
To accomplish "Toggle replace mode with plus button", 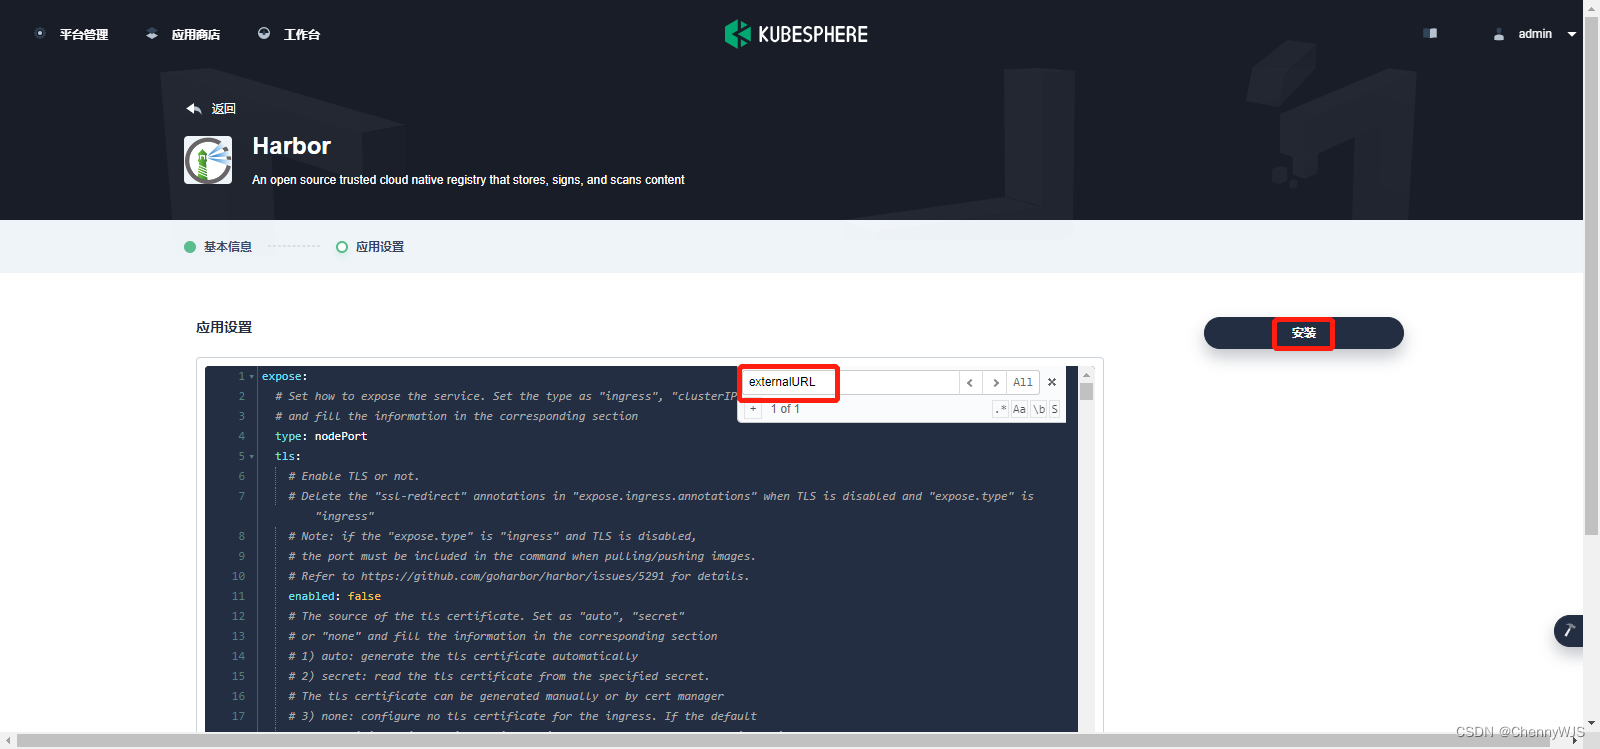I will click(x=753, y=409).
